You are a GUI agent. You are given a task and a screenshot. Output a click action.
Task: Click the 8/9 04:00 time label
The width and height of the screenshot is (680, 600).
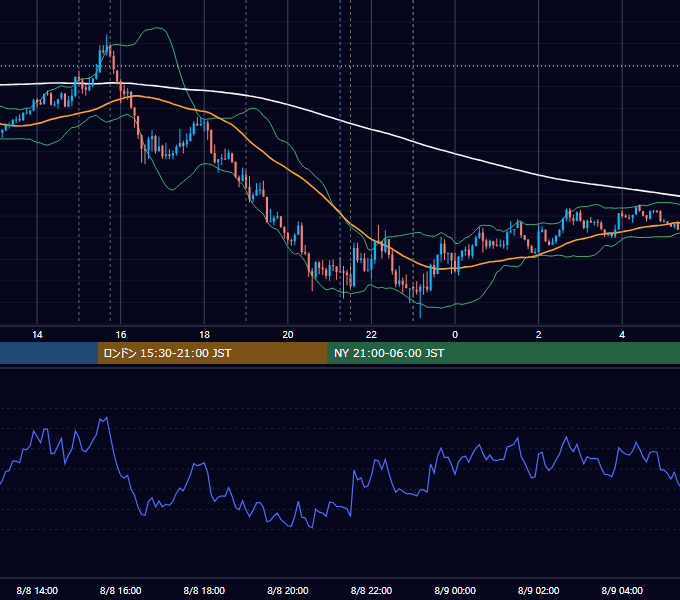coord(622,590)
